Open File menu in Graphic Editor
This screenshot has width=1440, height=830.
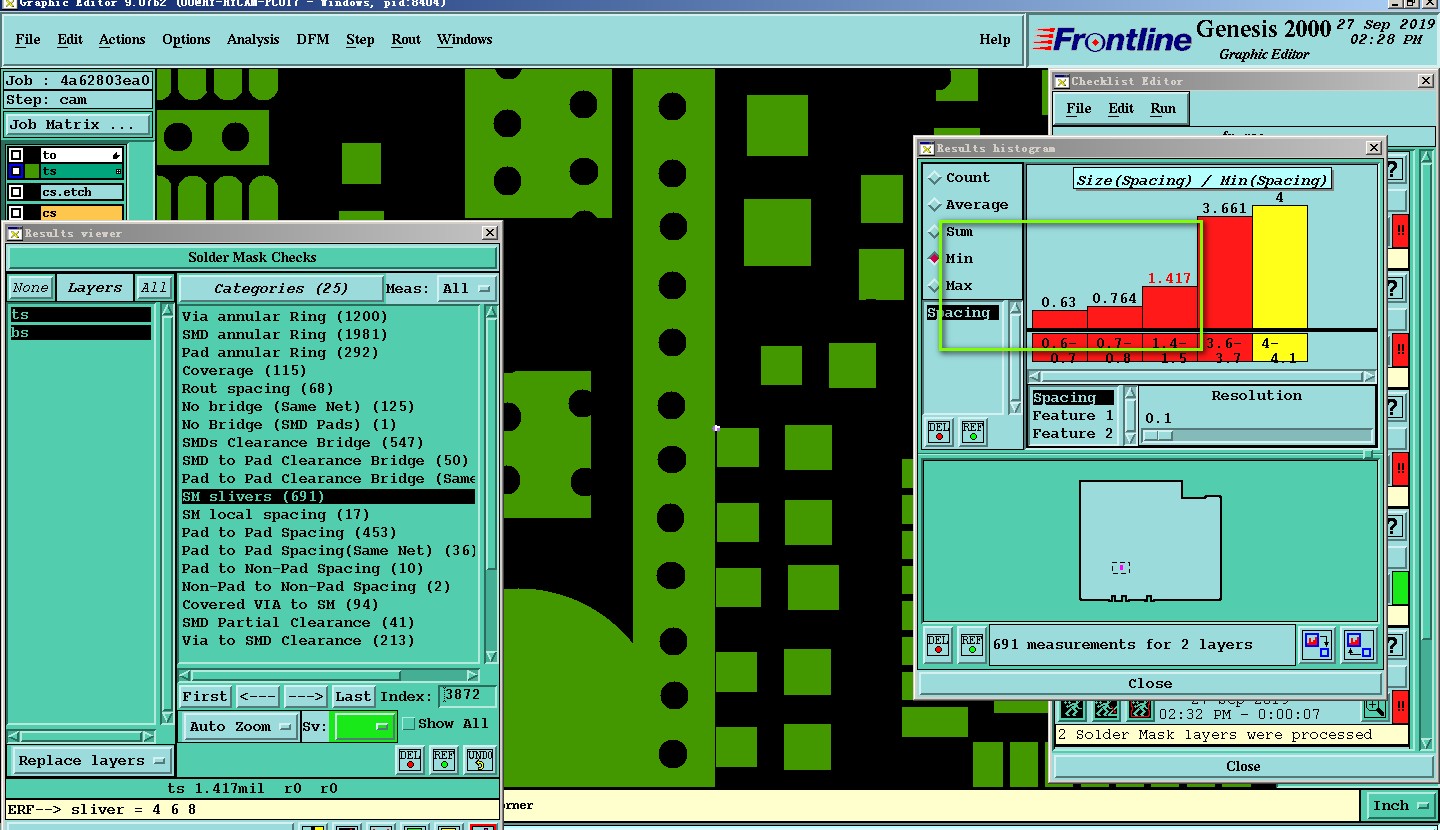click(x=28, y=39)
